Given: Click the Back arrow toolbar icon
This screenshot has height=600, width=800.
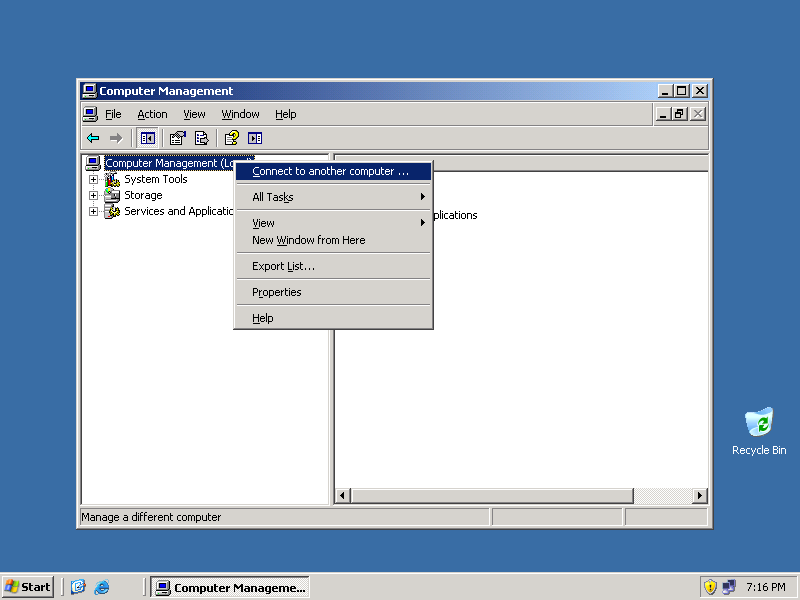Looking at the screenshot, I should point(93,138).
